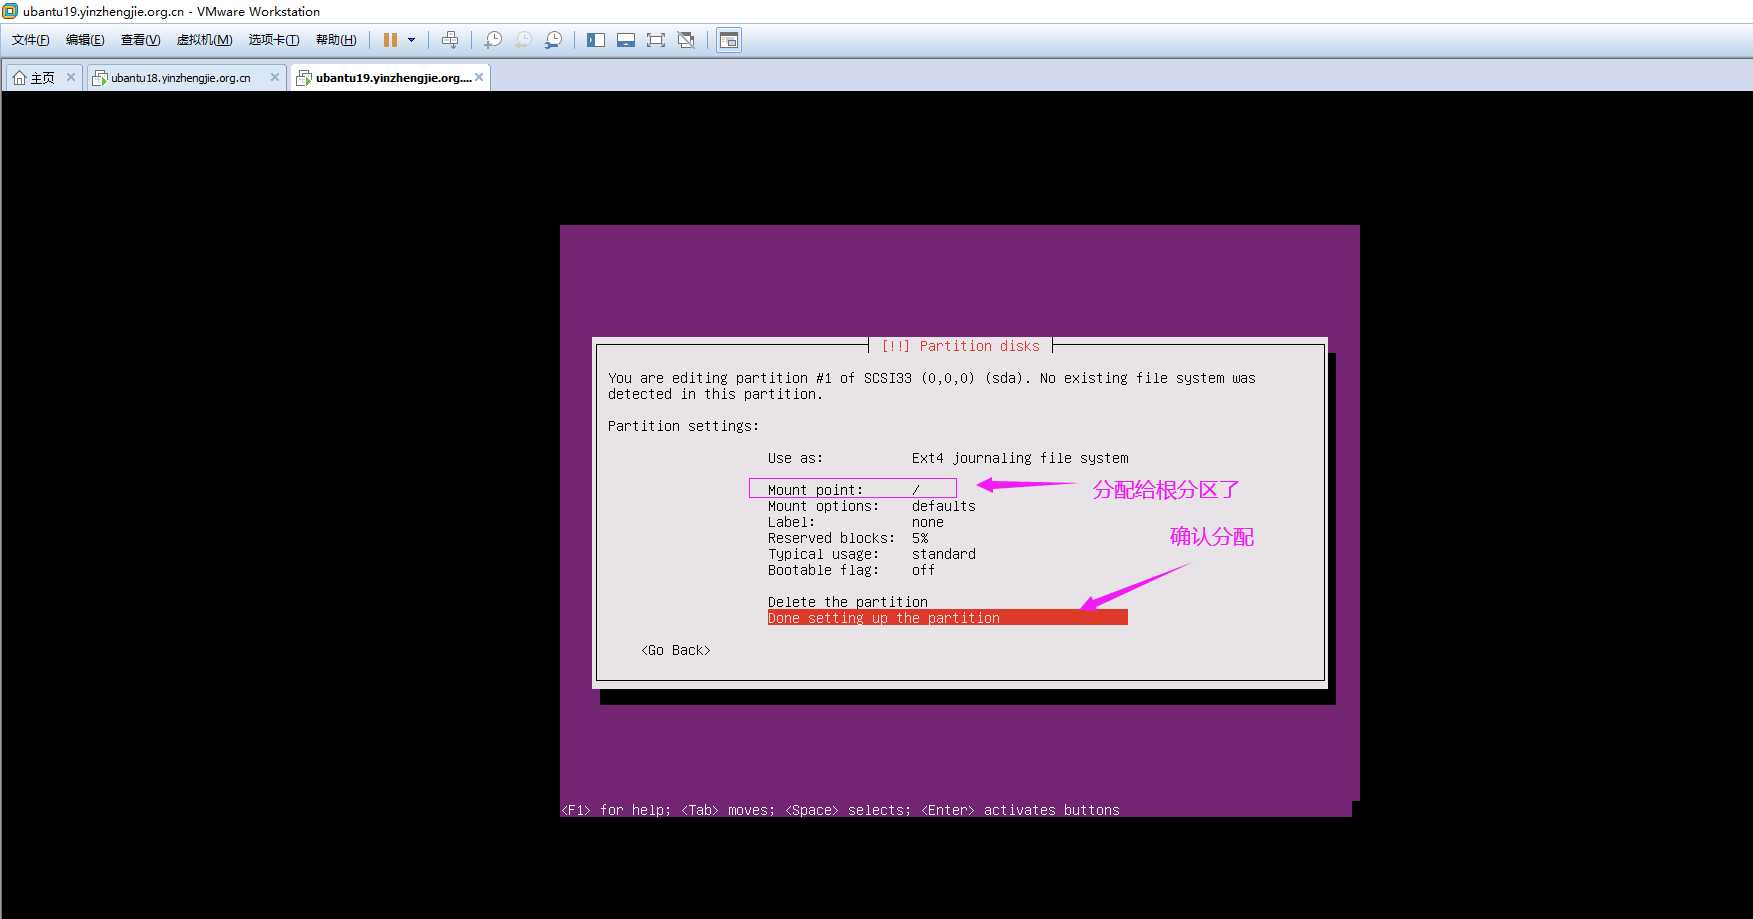Revert to the previous snapshot
The image size is (1753, 919).
point(523,40)
